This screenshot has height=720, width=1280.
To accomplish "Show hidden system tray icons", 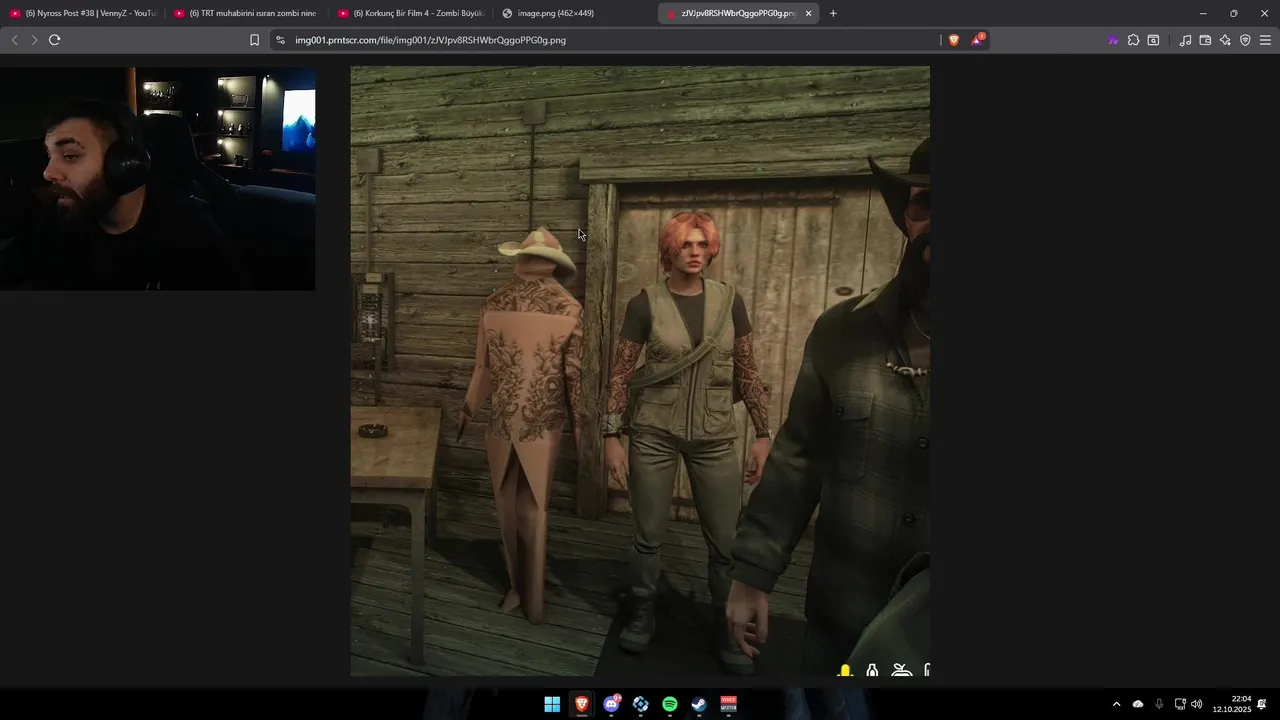I will (1116, 704).
